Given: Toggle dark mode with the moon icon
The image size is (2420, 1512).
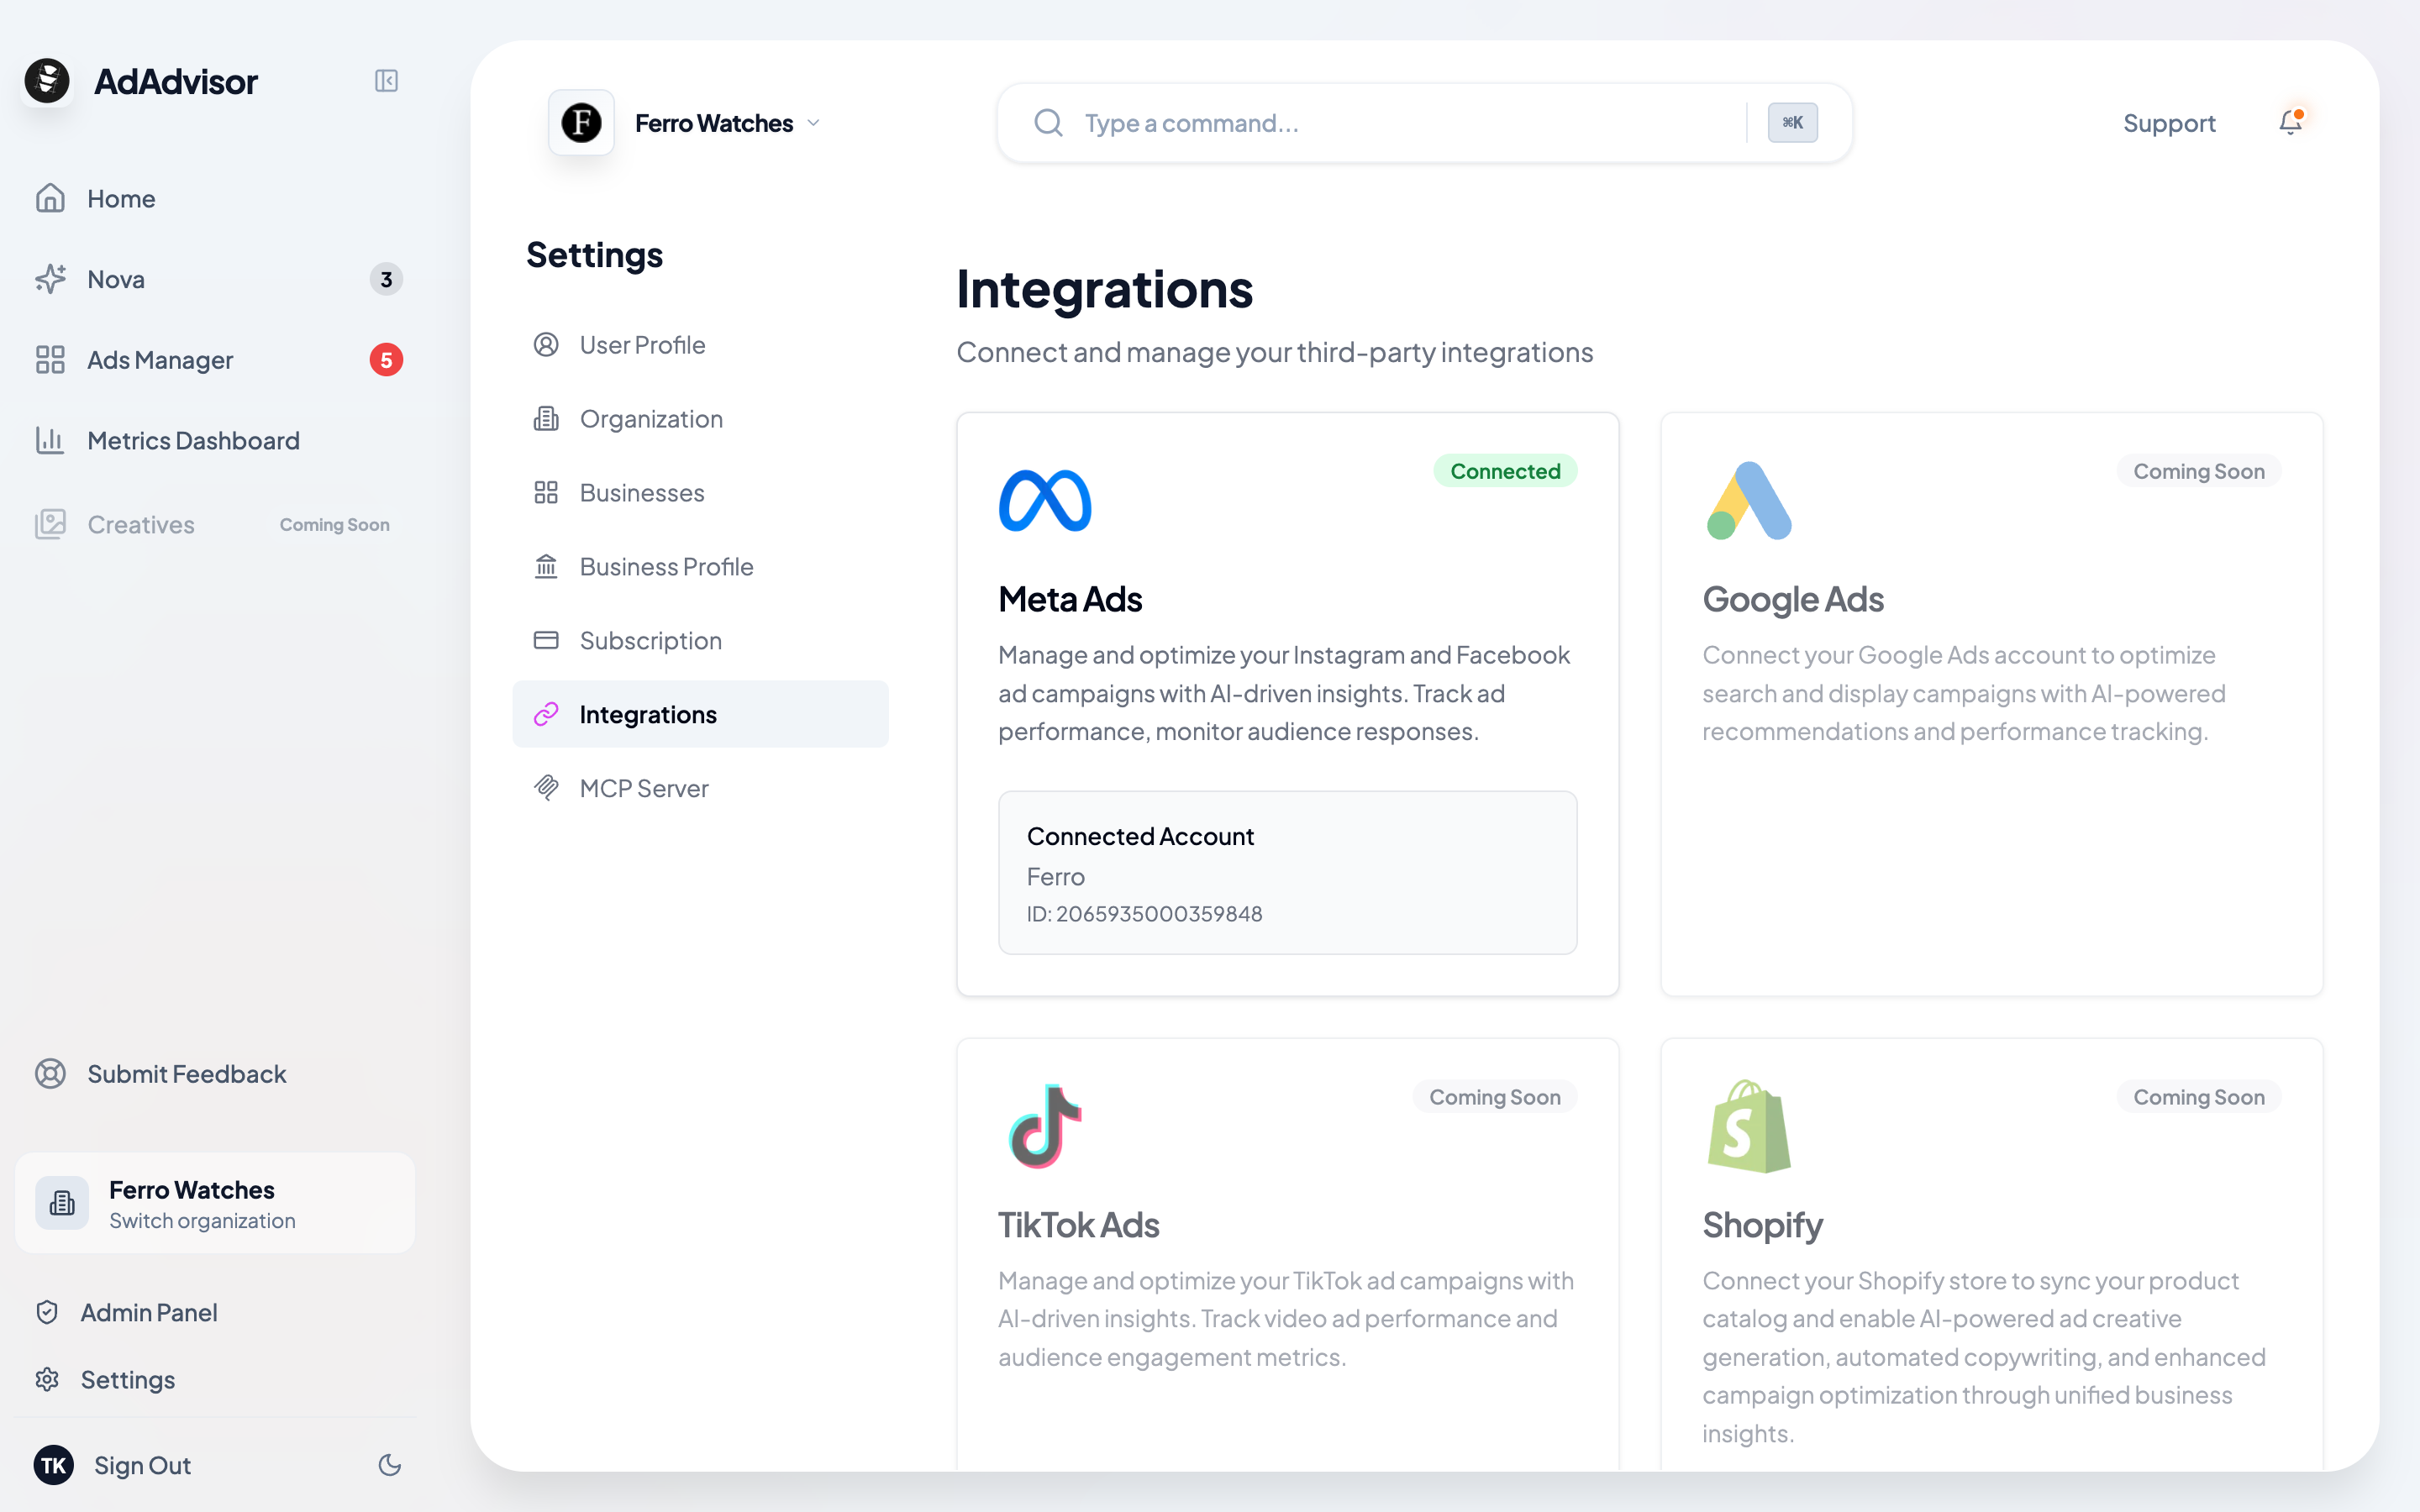Looking at the screenshot, I should pyautogui.click(x=390, y=1466).
